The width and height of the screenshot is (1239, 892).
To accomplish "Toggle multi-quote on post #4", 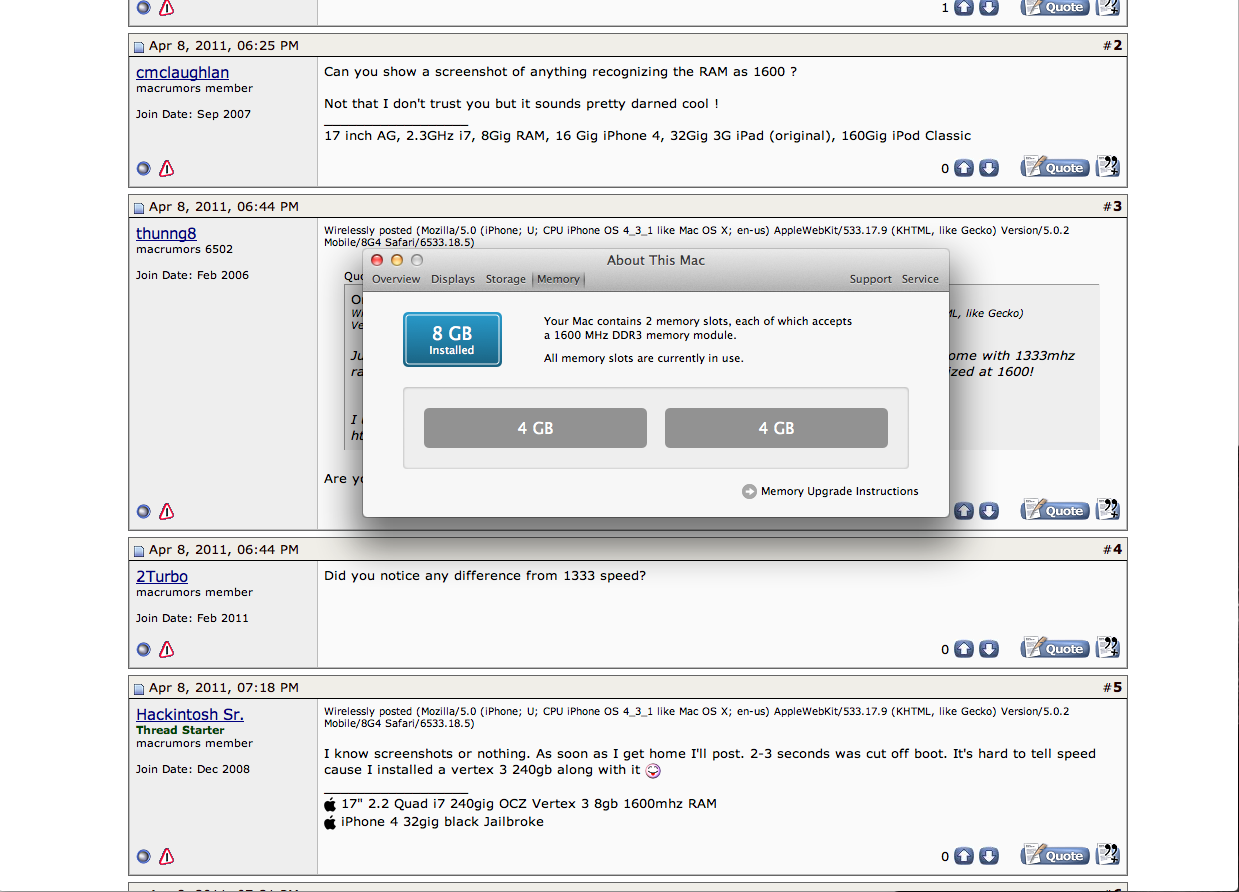I will point(1108,648).
